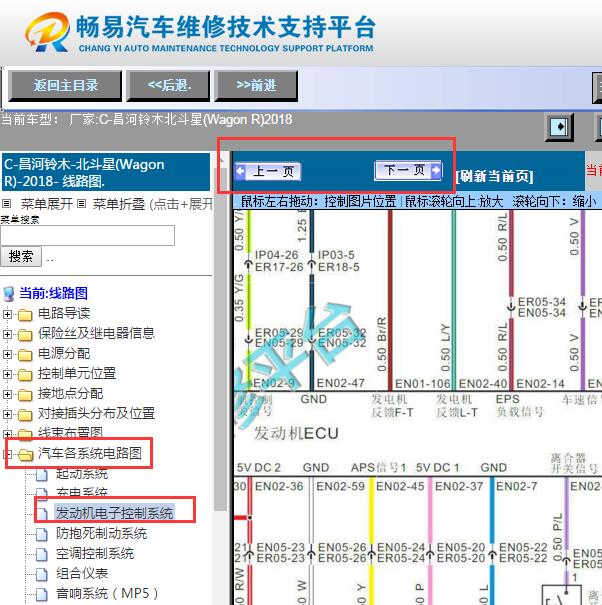The width and height of the screenshot is (602, 605).
Task: Click the 当前:线路图 heading
Action: click(x=53, y=293)
